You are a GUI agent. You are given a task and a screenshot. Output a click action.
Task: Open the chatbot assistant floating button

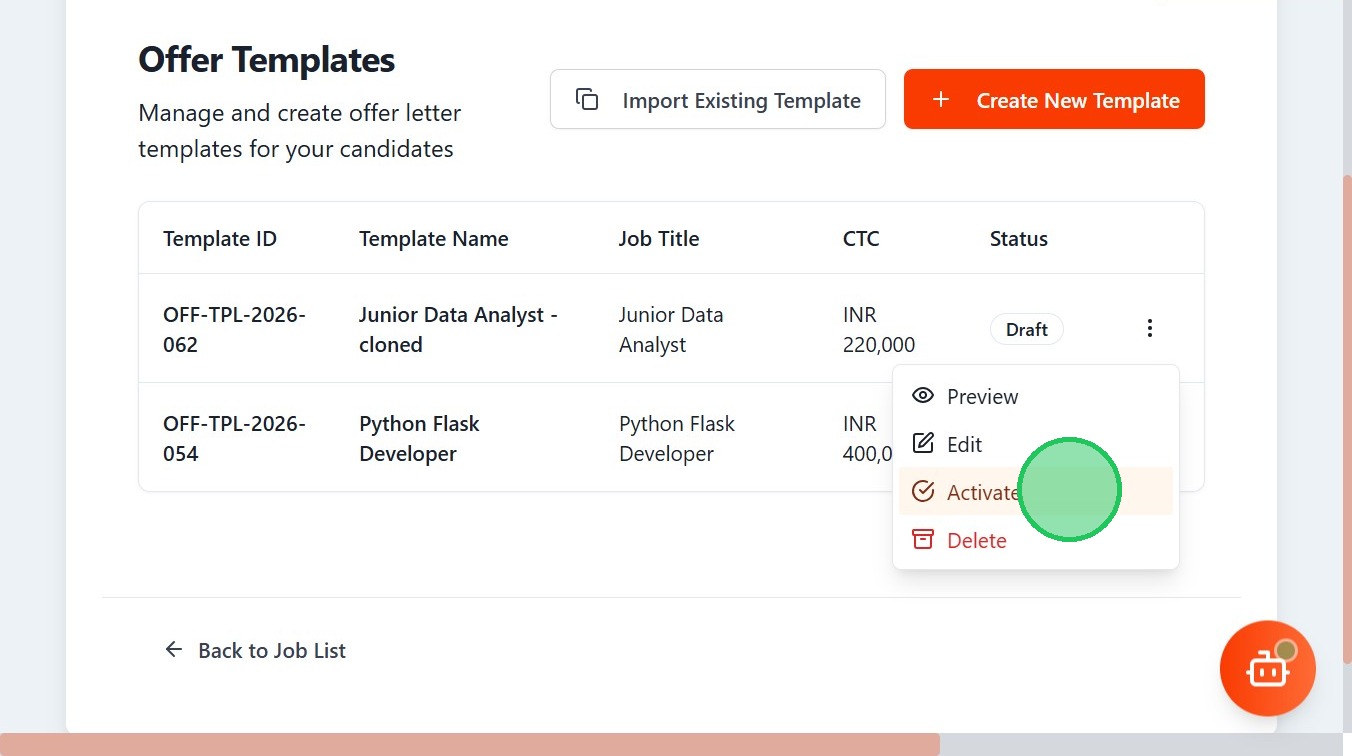coord(1267,669)
